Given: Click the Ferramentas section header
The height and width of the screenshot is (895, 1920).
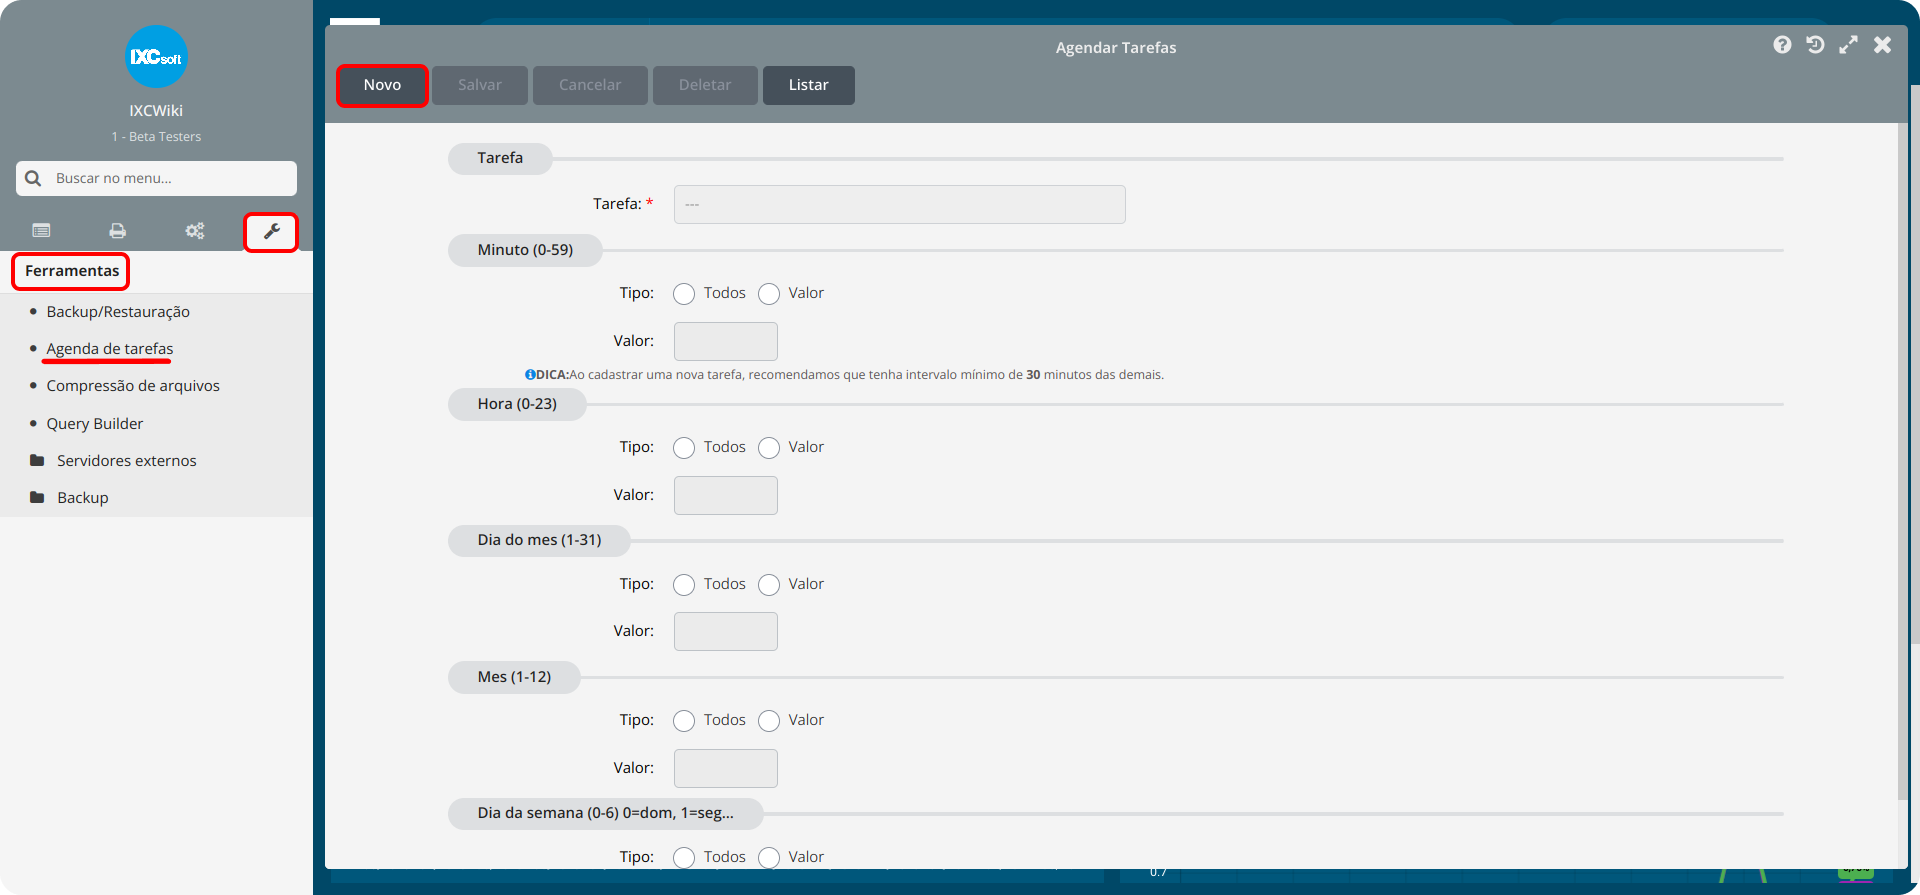Looking at the screenshot, I should coord(71,271).
